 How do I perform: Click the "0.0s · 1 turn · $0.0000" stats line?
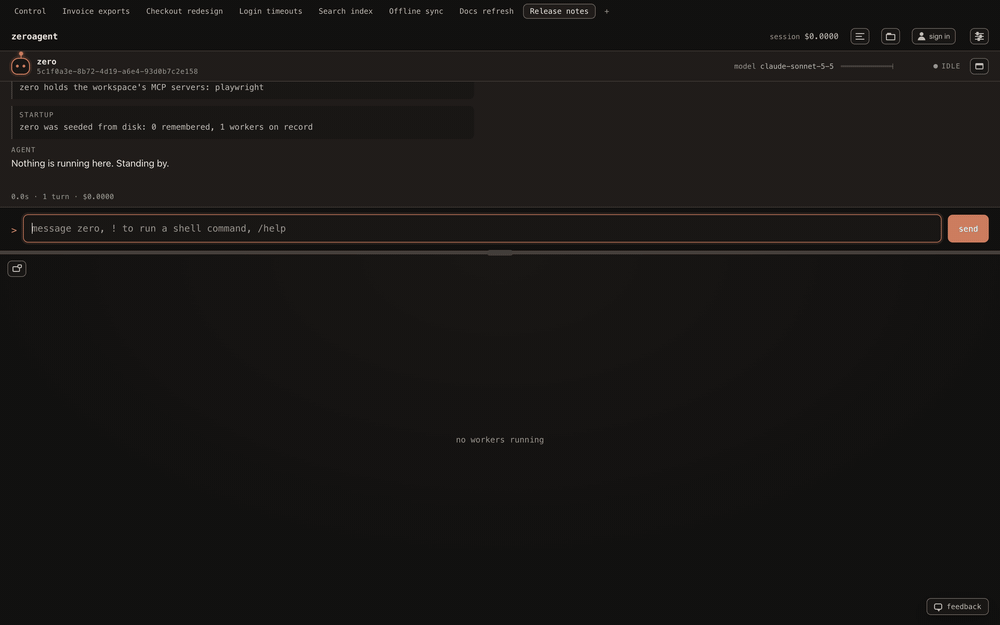point(62,196)
